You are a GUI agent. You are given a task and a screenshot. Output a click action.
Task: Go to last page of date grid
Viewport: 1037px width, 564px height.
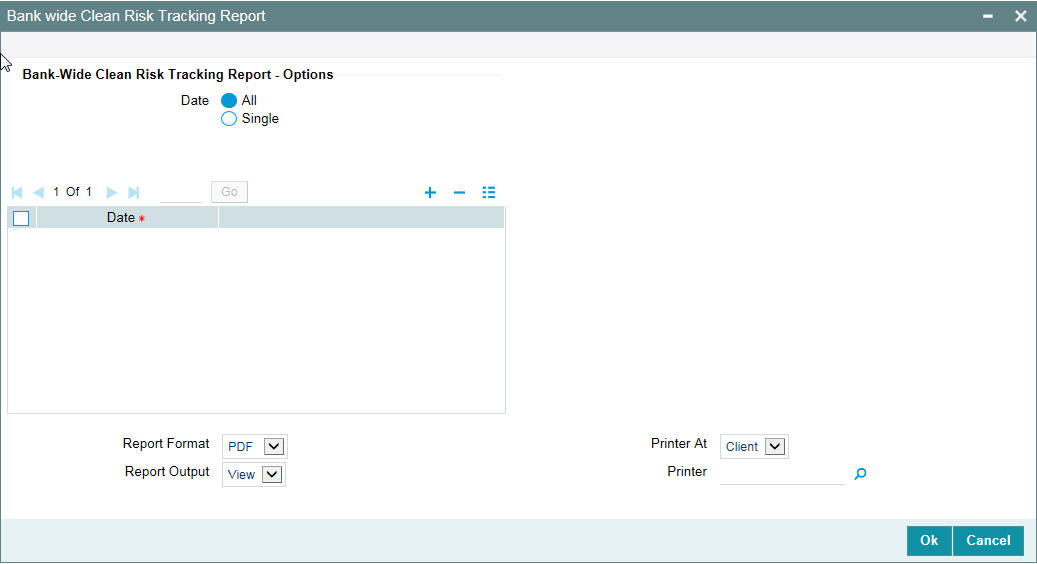134,192
